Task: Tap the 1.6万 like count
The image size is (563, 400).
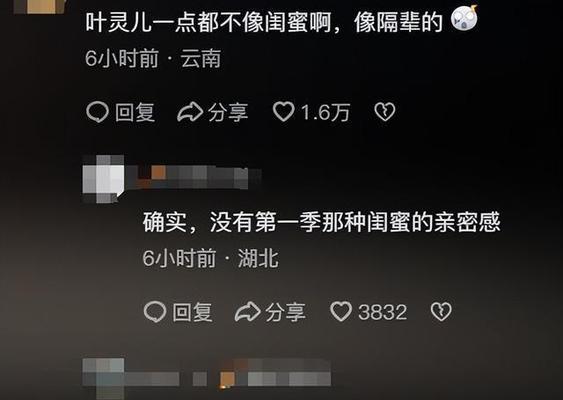Action: [x=325, y=112]
